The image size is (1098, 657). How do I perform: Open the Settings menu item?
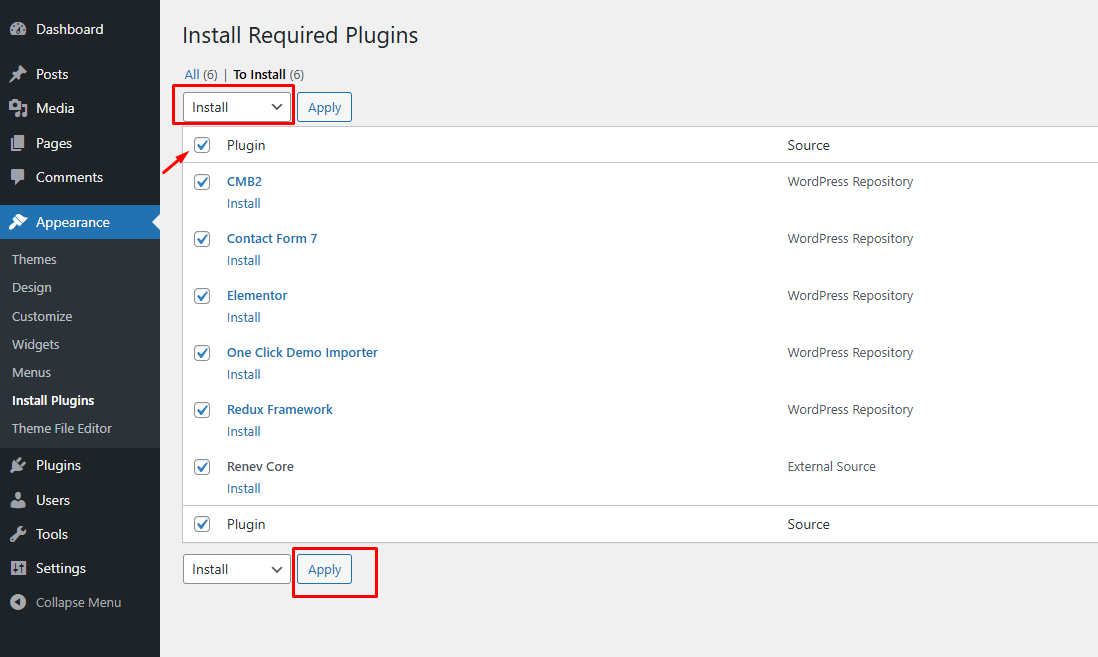click(x=61, y=568)
